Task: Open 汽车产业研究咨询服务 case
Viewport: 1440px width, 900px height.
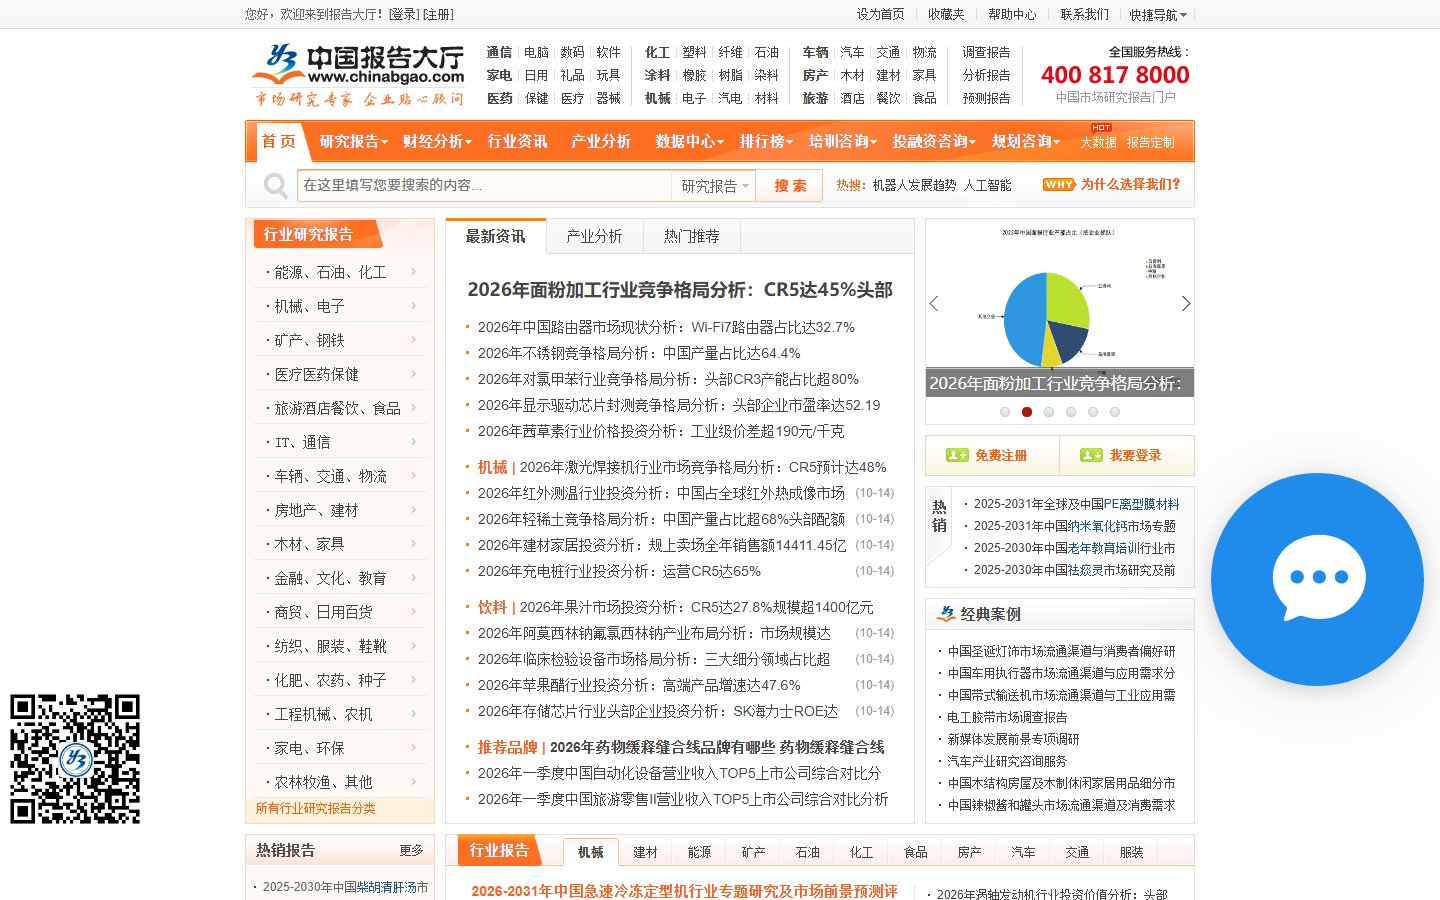Action: 1007,761
